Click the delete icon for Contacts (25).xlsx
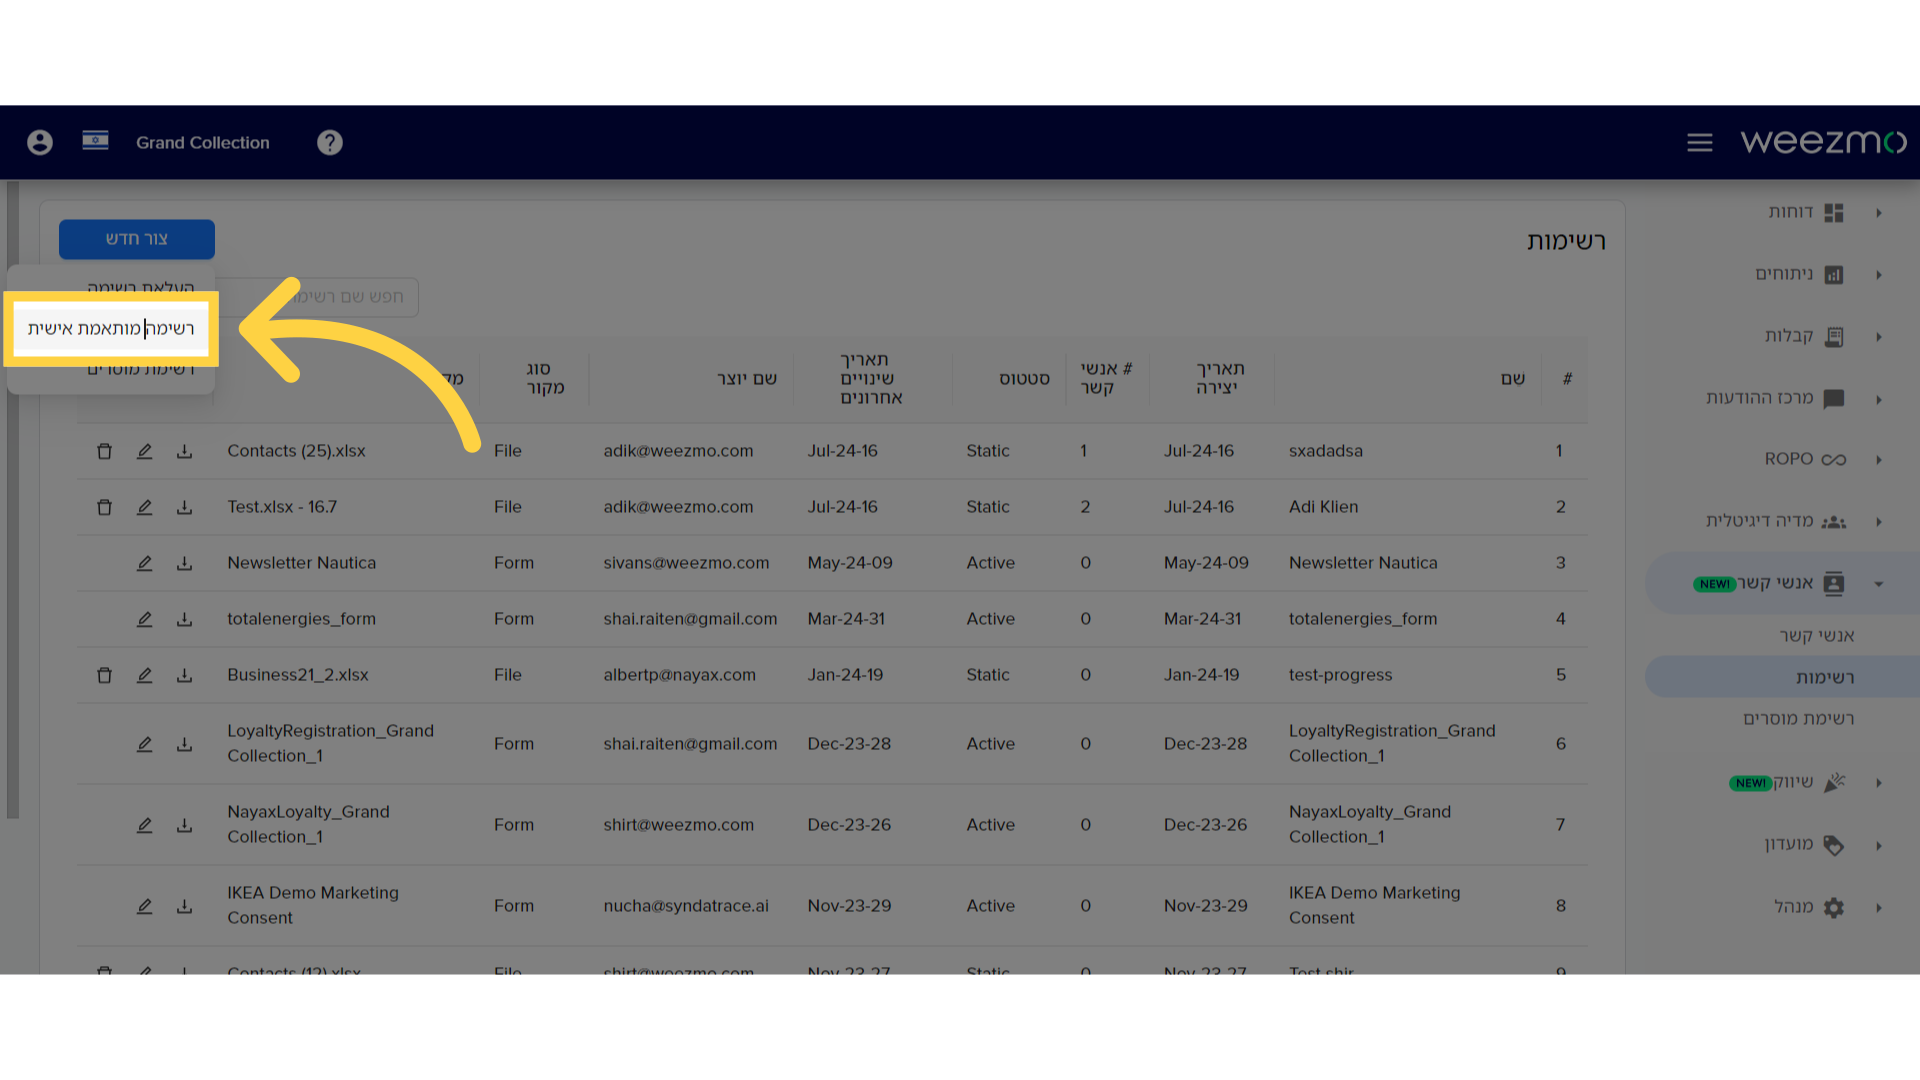 tap(103, 451)
